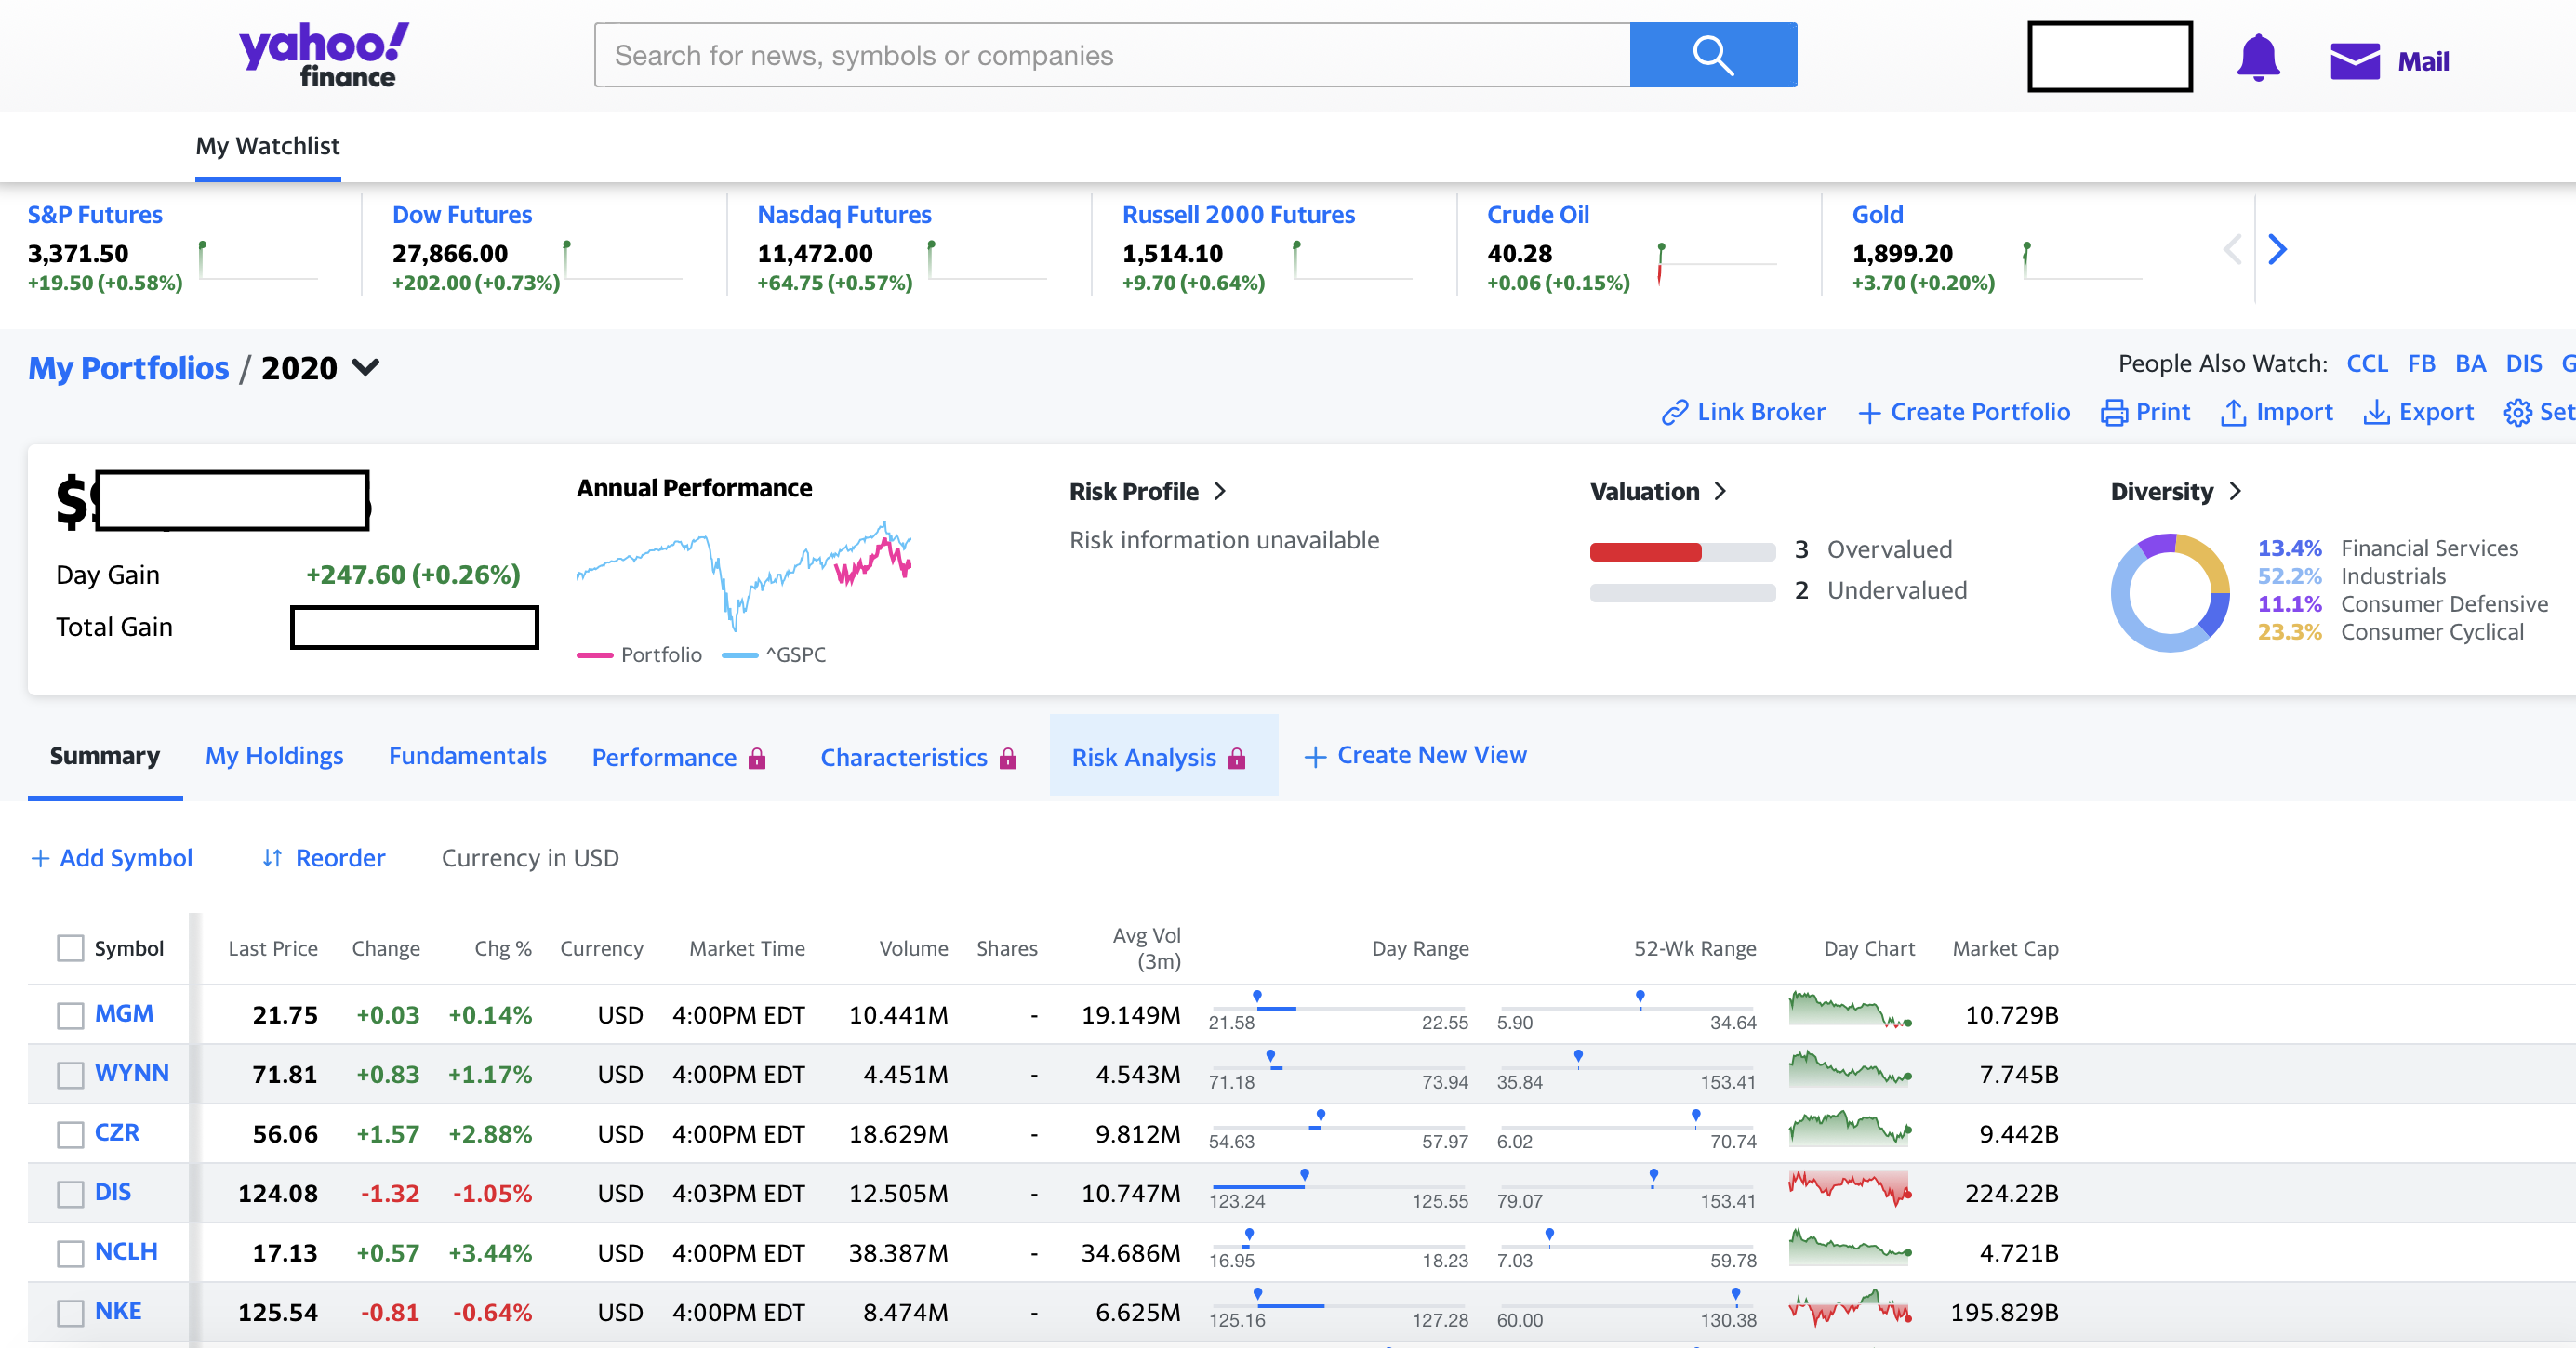This screenshot has width=2576, height=1348.
Task: Open Mail envelope icon
Action: coord(2354,61)
